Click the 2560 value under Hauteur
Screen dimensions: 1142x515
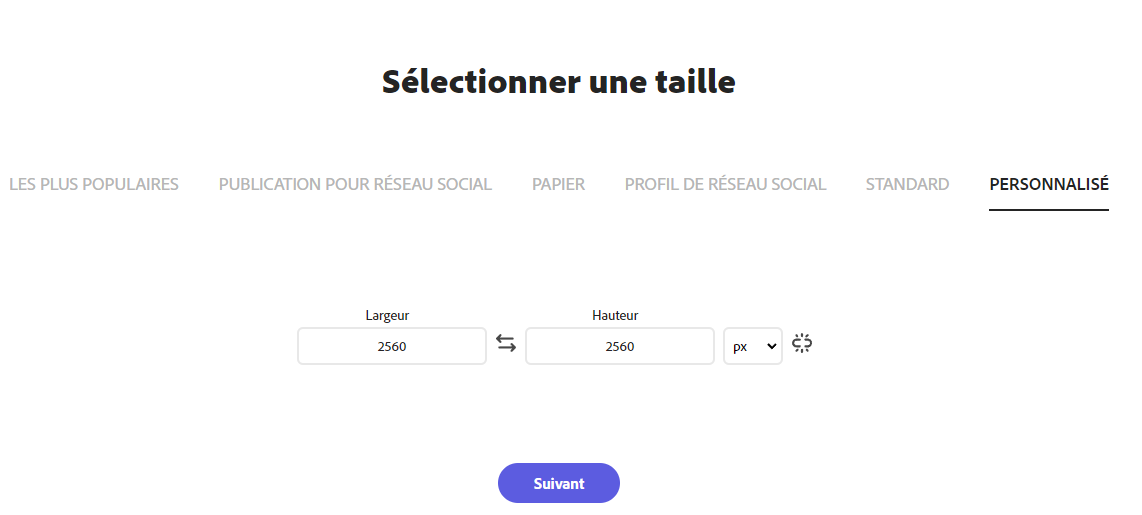pyautogui.click(x=620, y=347)
